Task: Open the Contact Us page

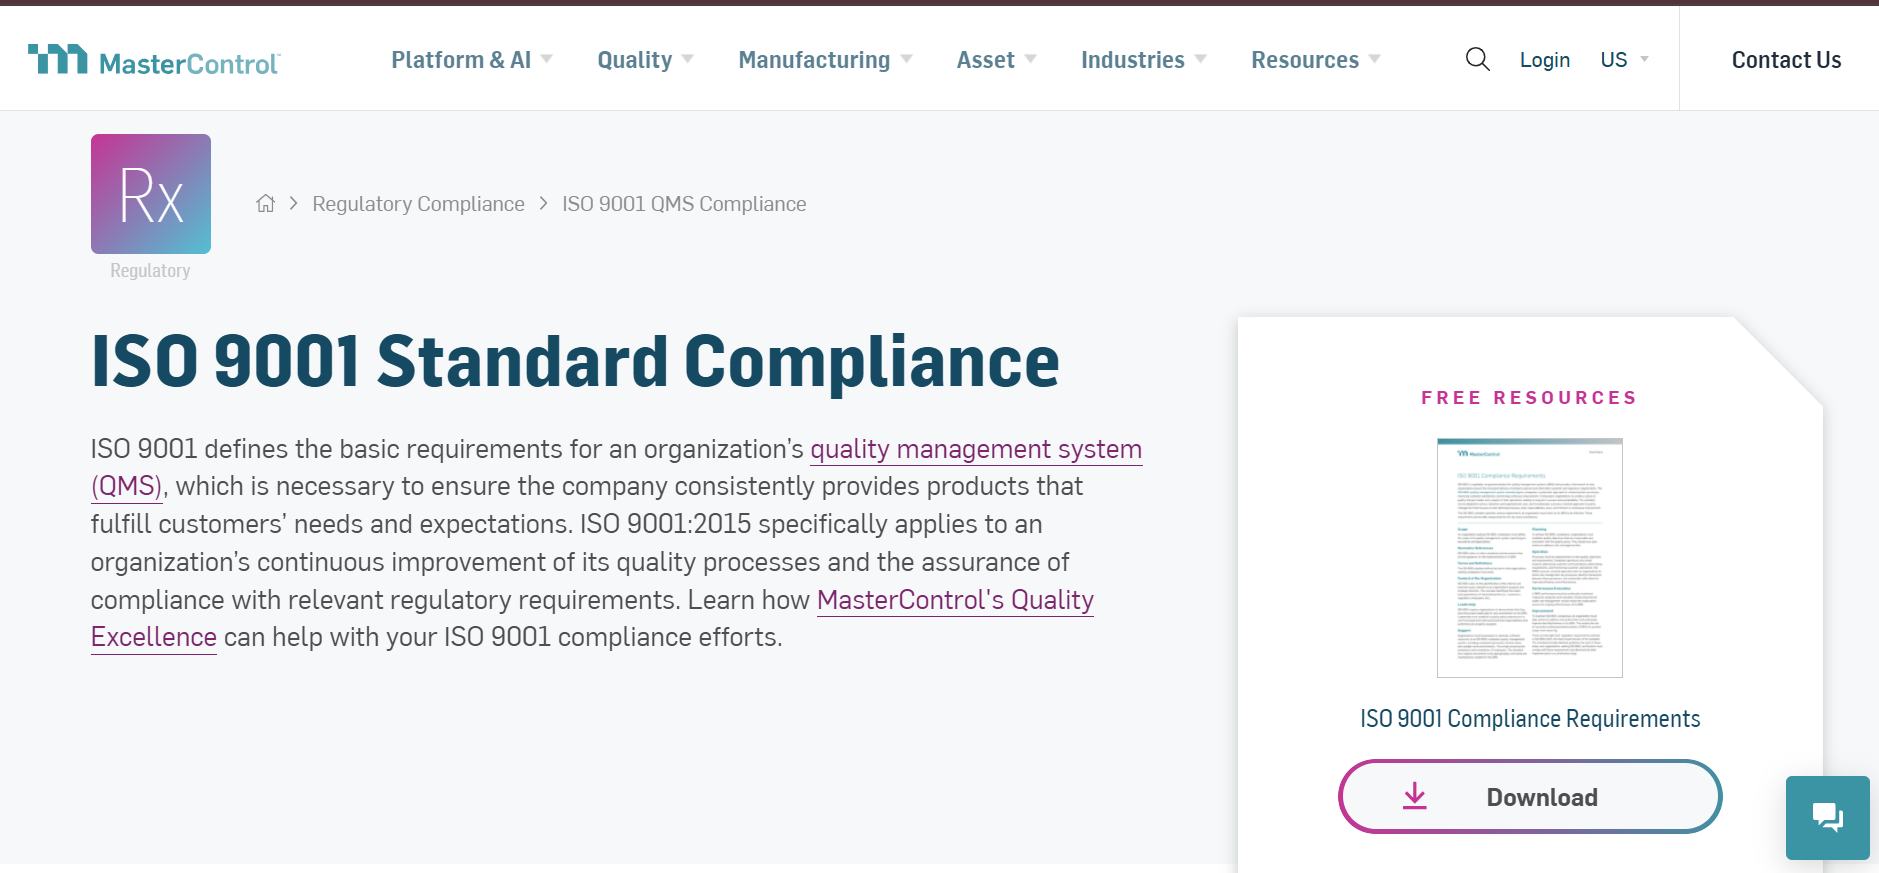Action: 1786,60
